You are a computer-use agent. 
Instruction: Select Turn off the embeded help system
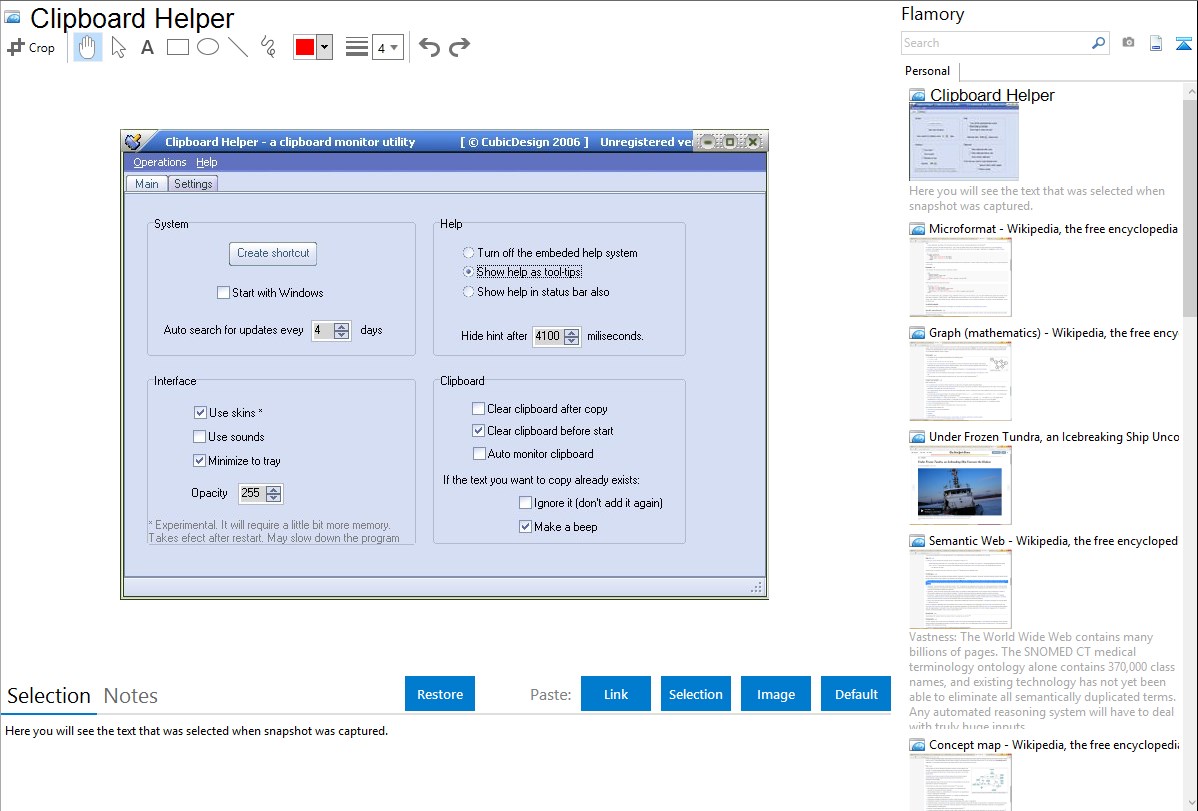tap(468, 253)
